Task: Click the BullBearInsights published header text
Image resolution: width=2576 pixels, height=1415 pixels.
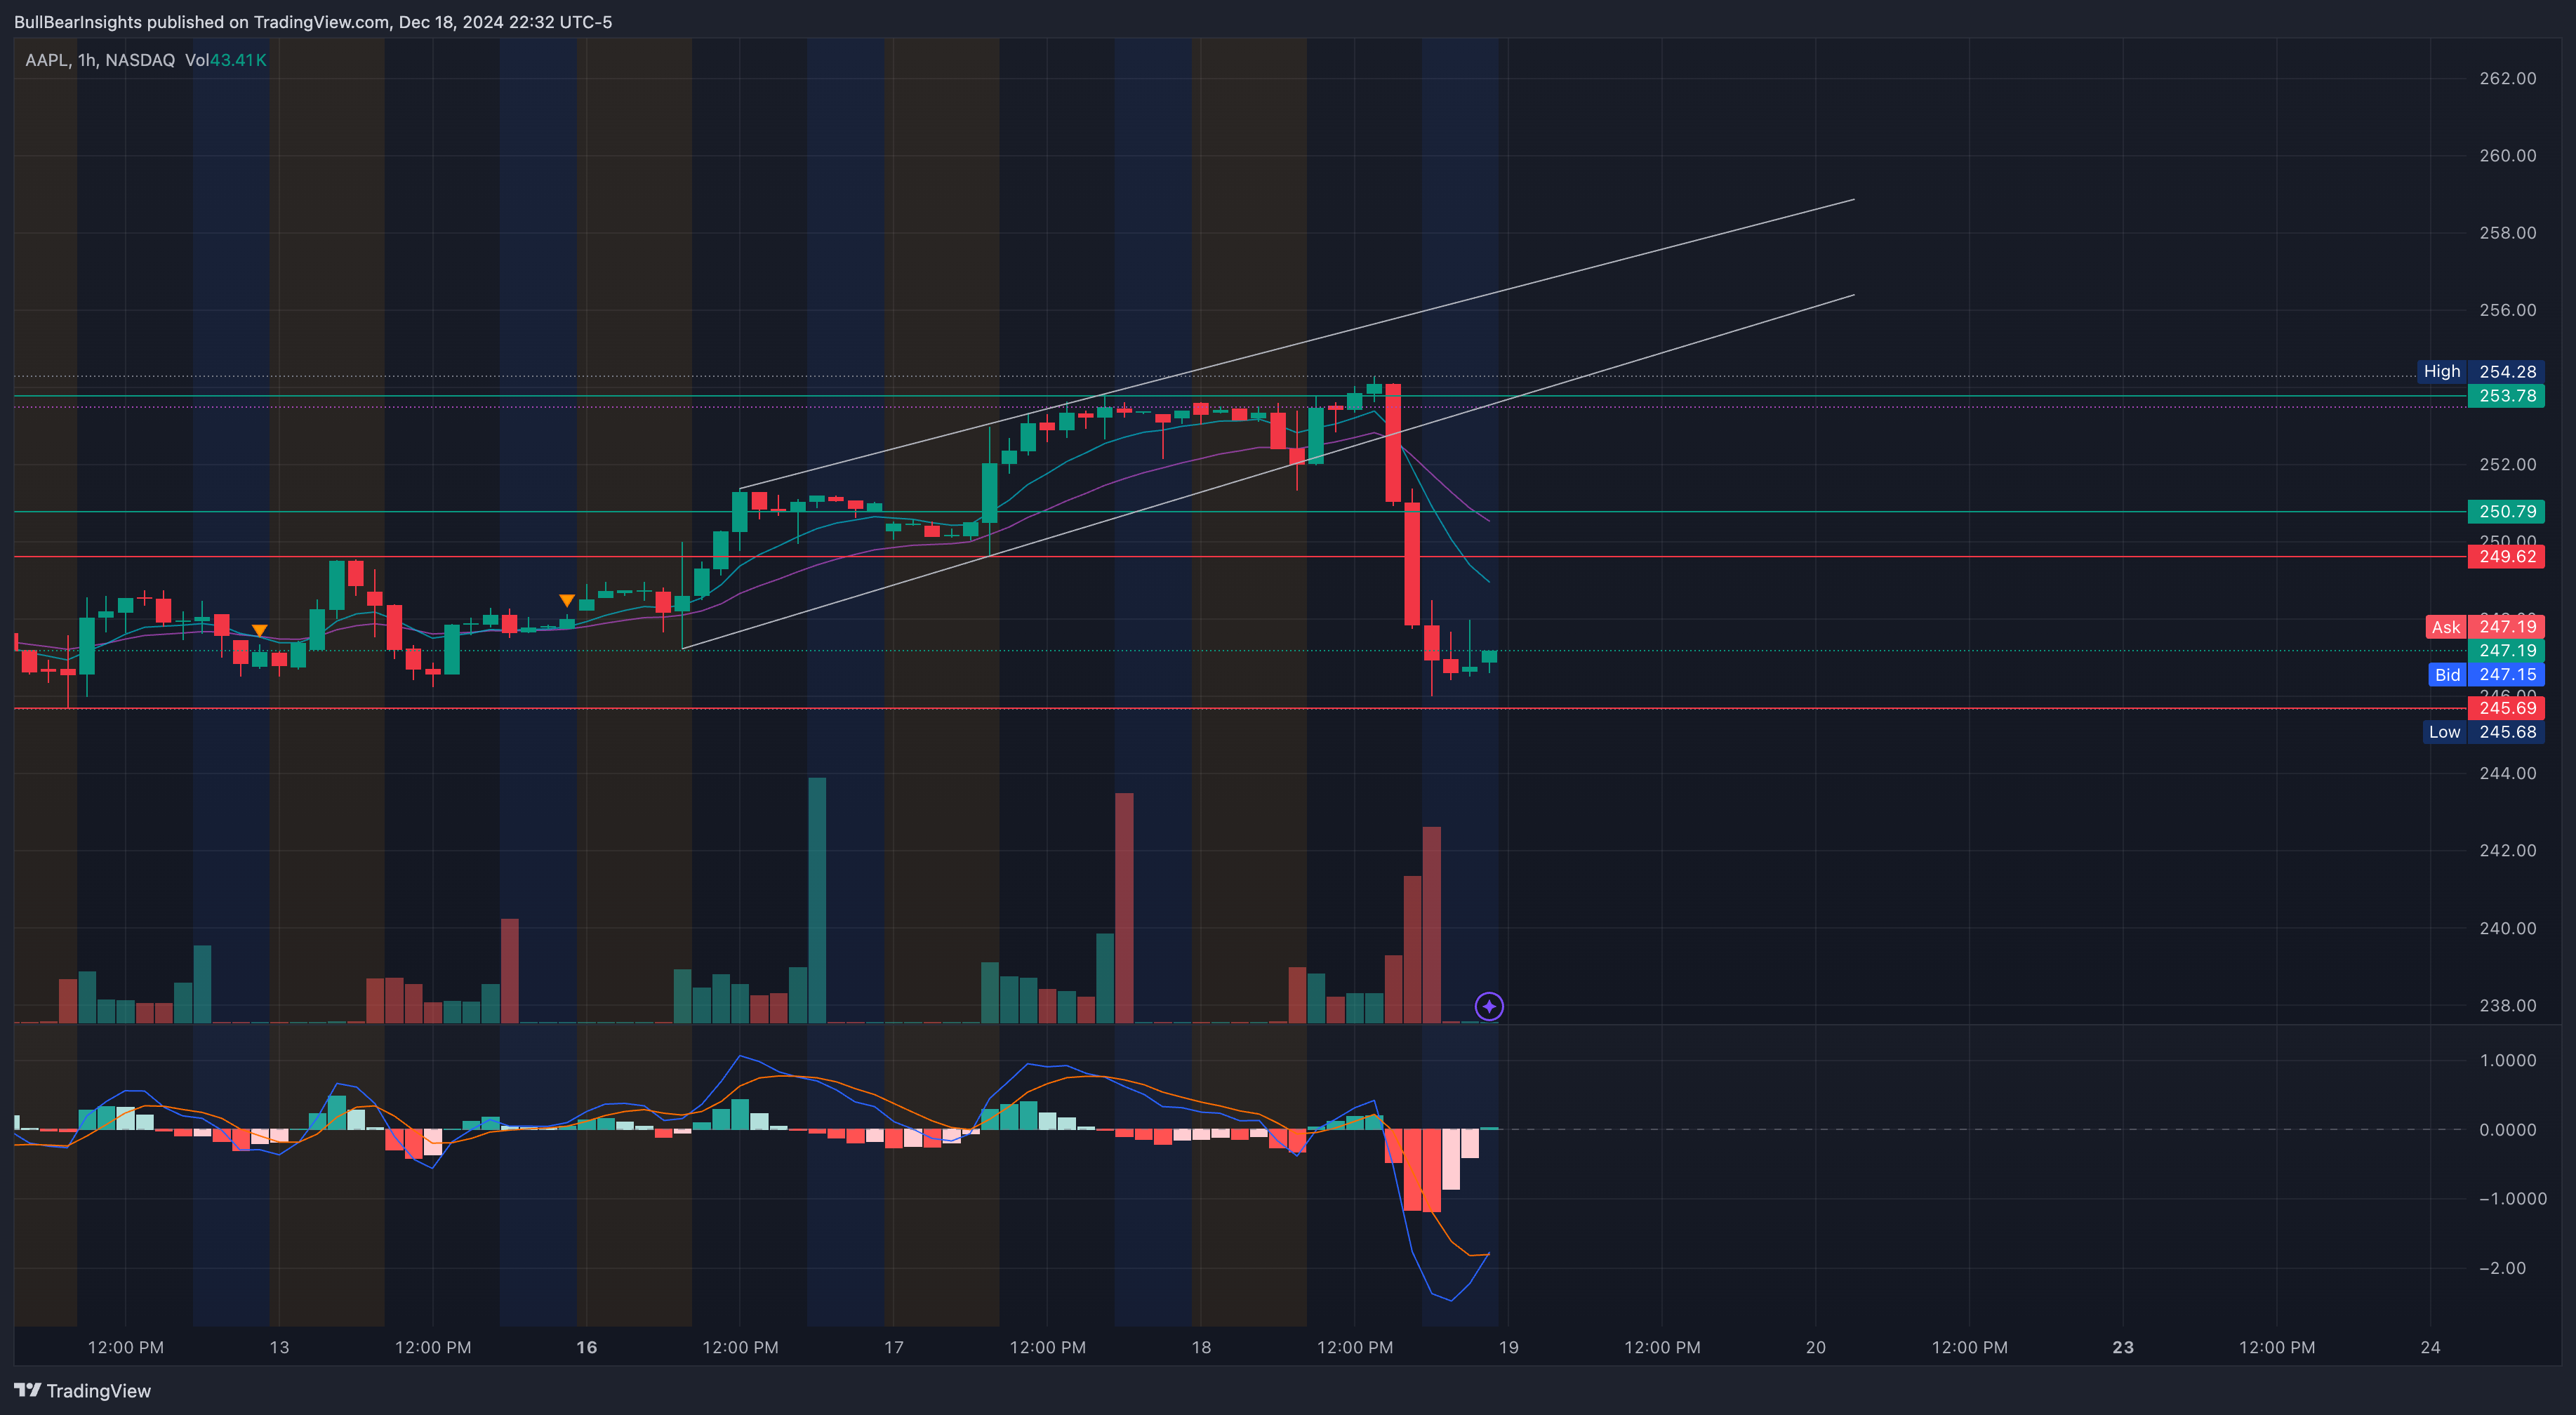Action: [312, 22]
